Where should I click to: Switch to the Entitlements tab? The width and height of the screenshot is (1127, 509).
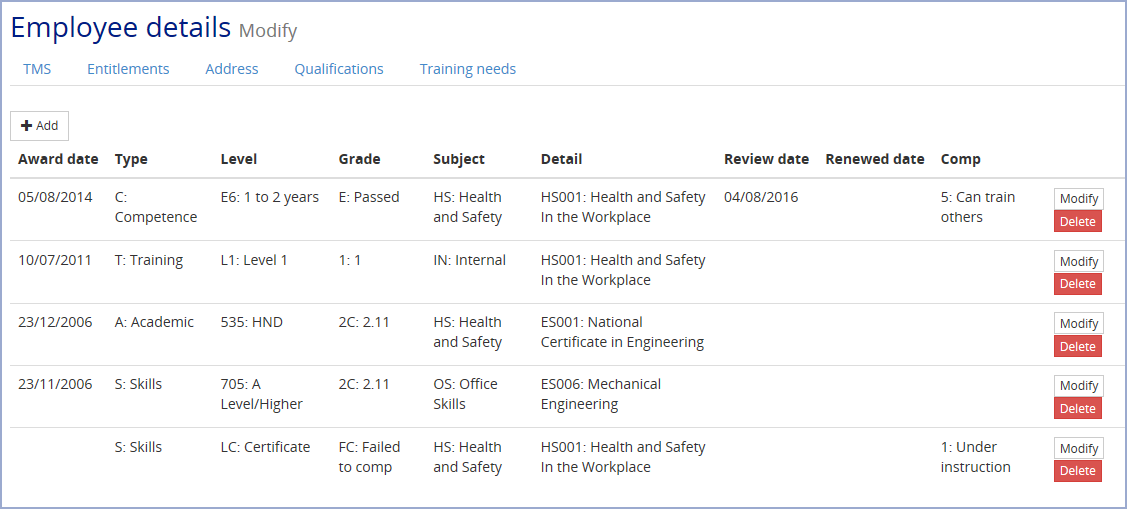[128, 69]
